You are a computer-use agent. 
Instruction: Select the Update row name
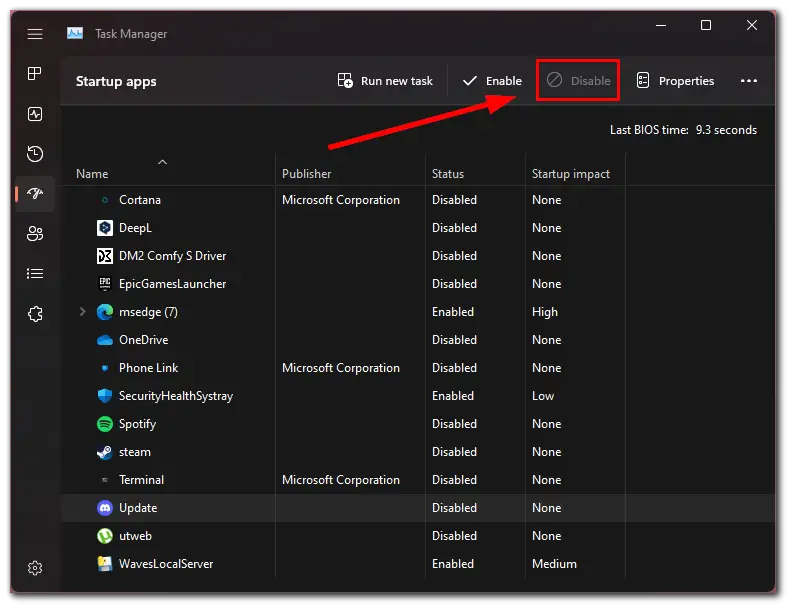click(138, 508)
